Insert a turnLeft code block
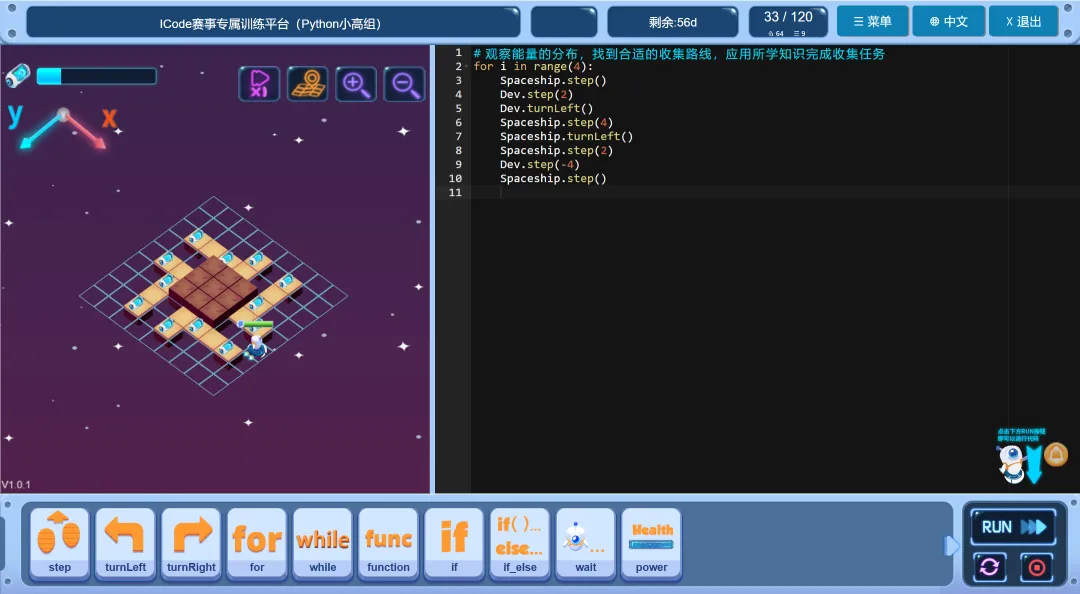The height and width of the screenshot is (594, 1080). 125,544
